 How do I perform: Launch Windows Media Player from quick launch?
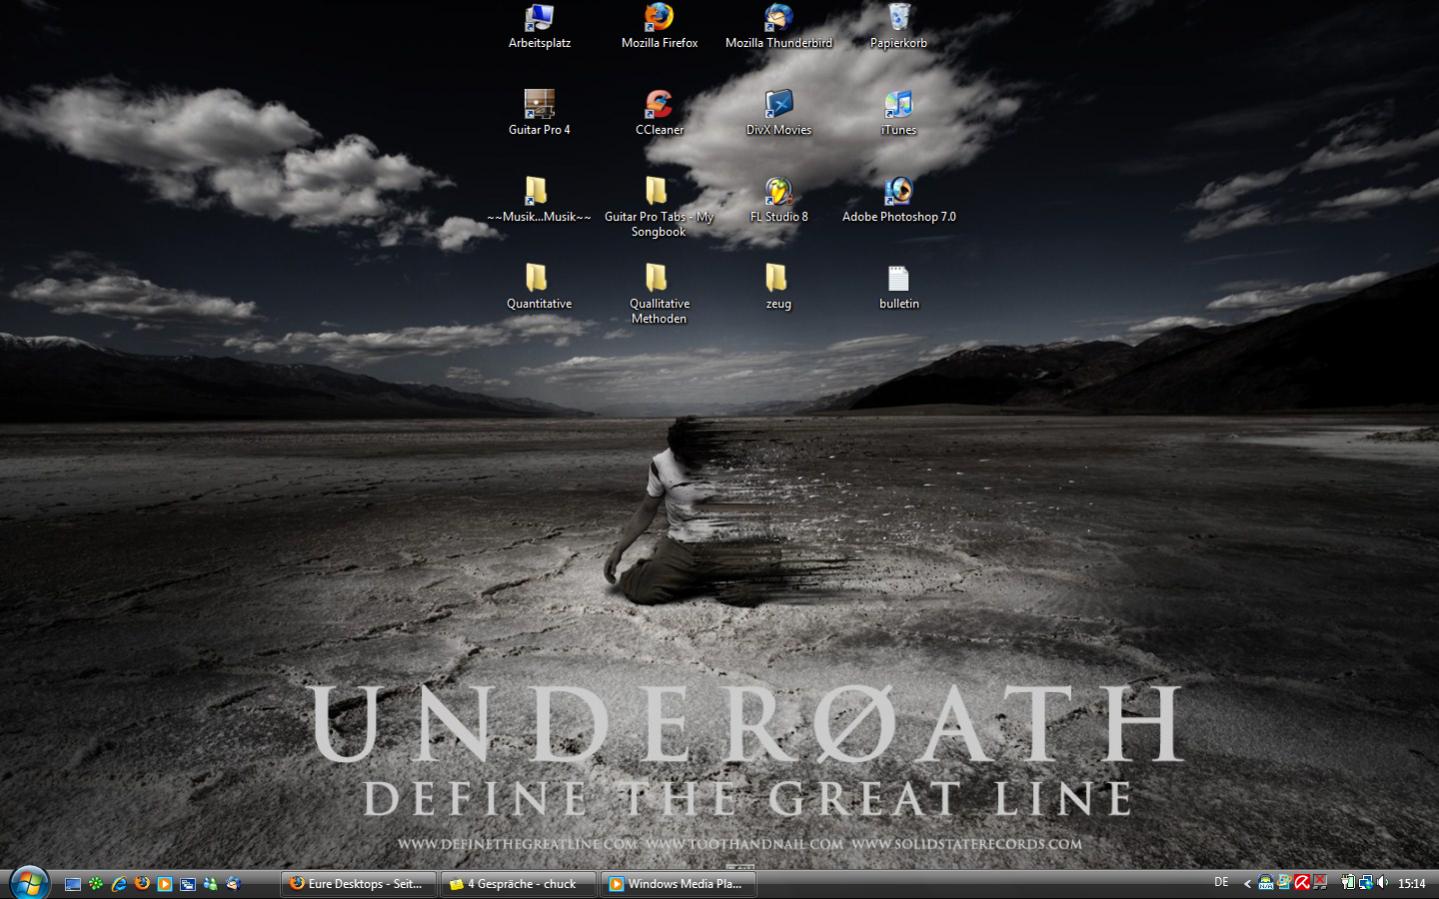tap(165, 884)
